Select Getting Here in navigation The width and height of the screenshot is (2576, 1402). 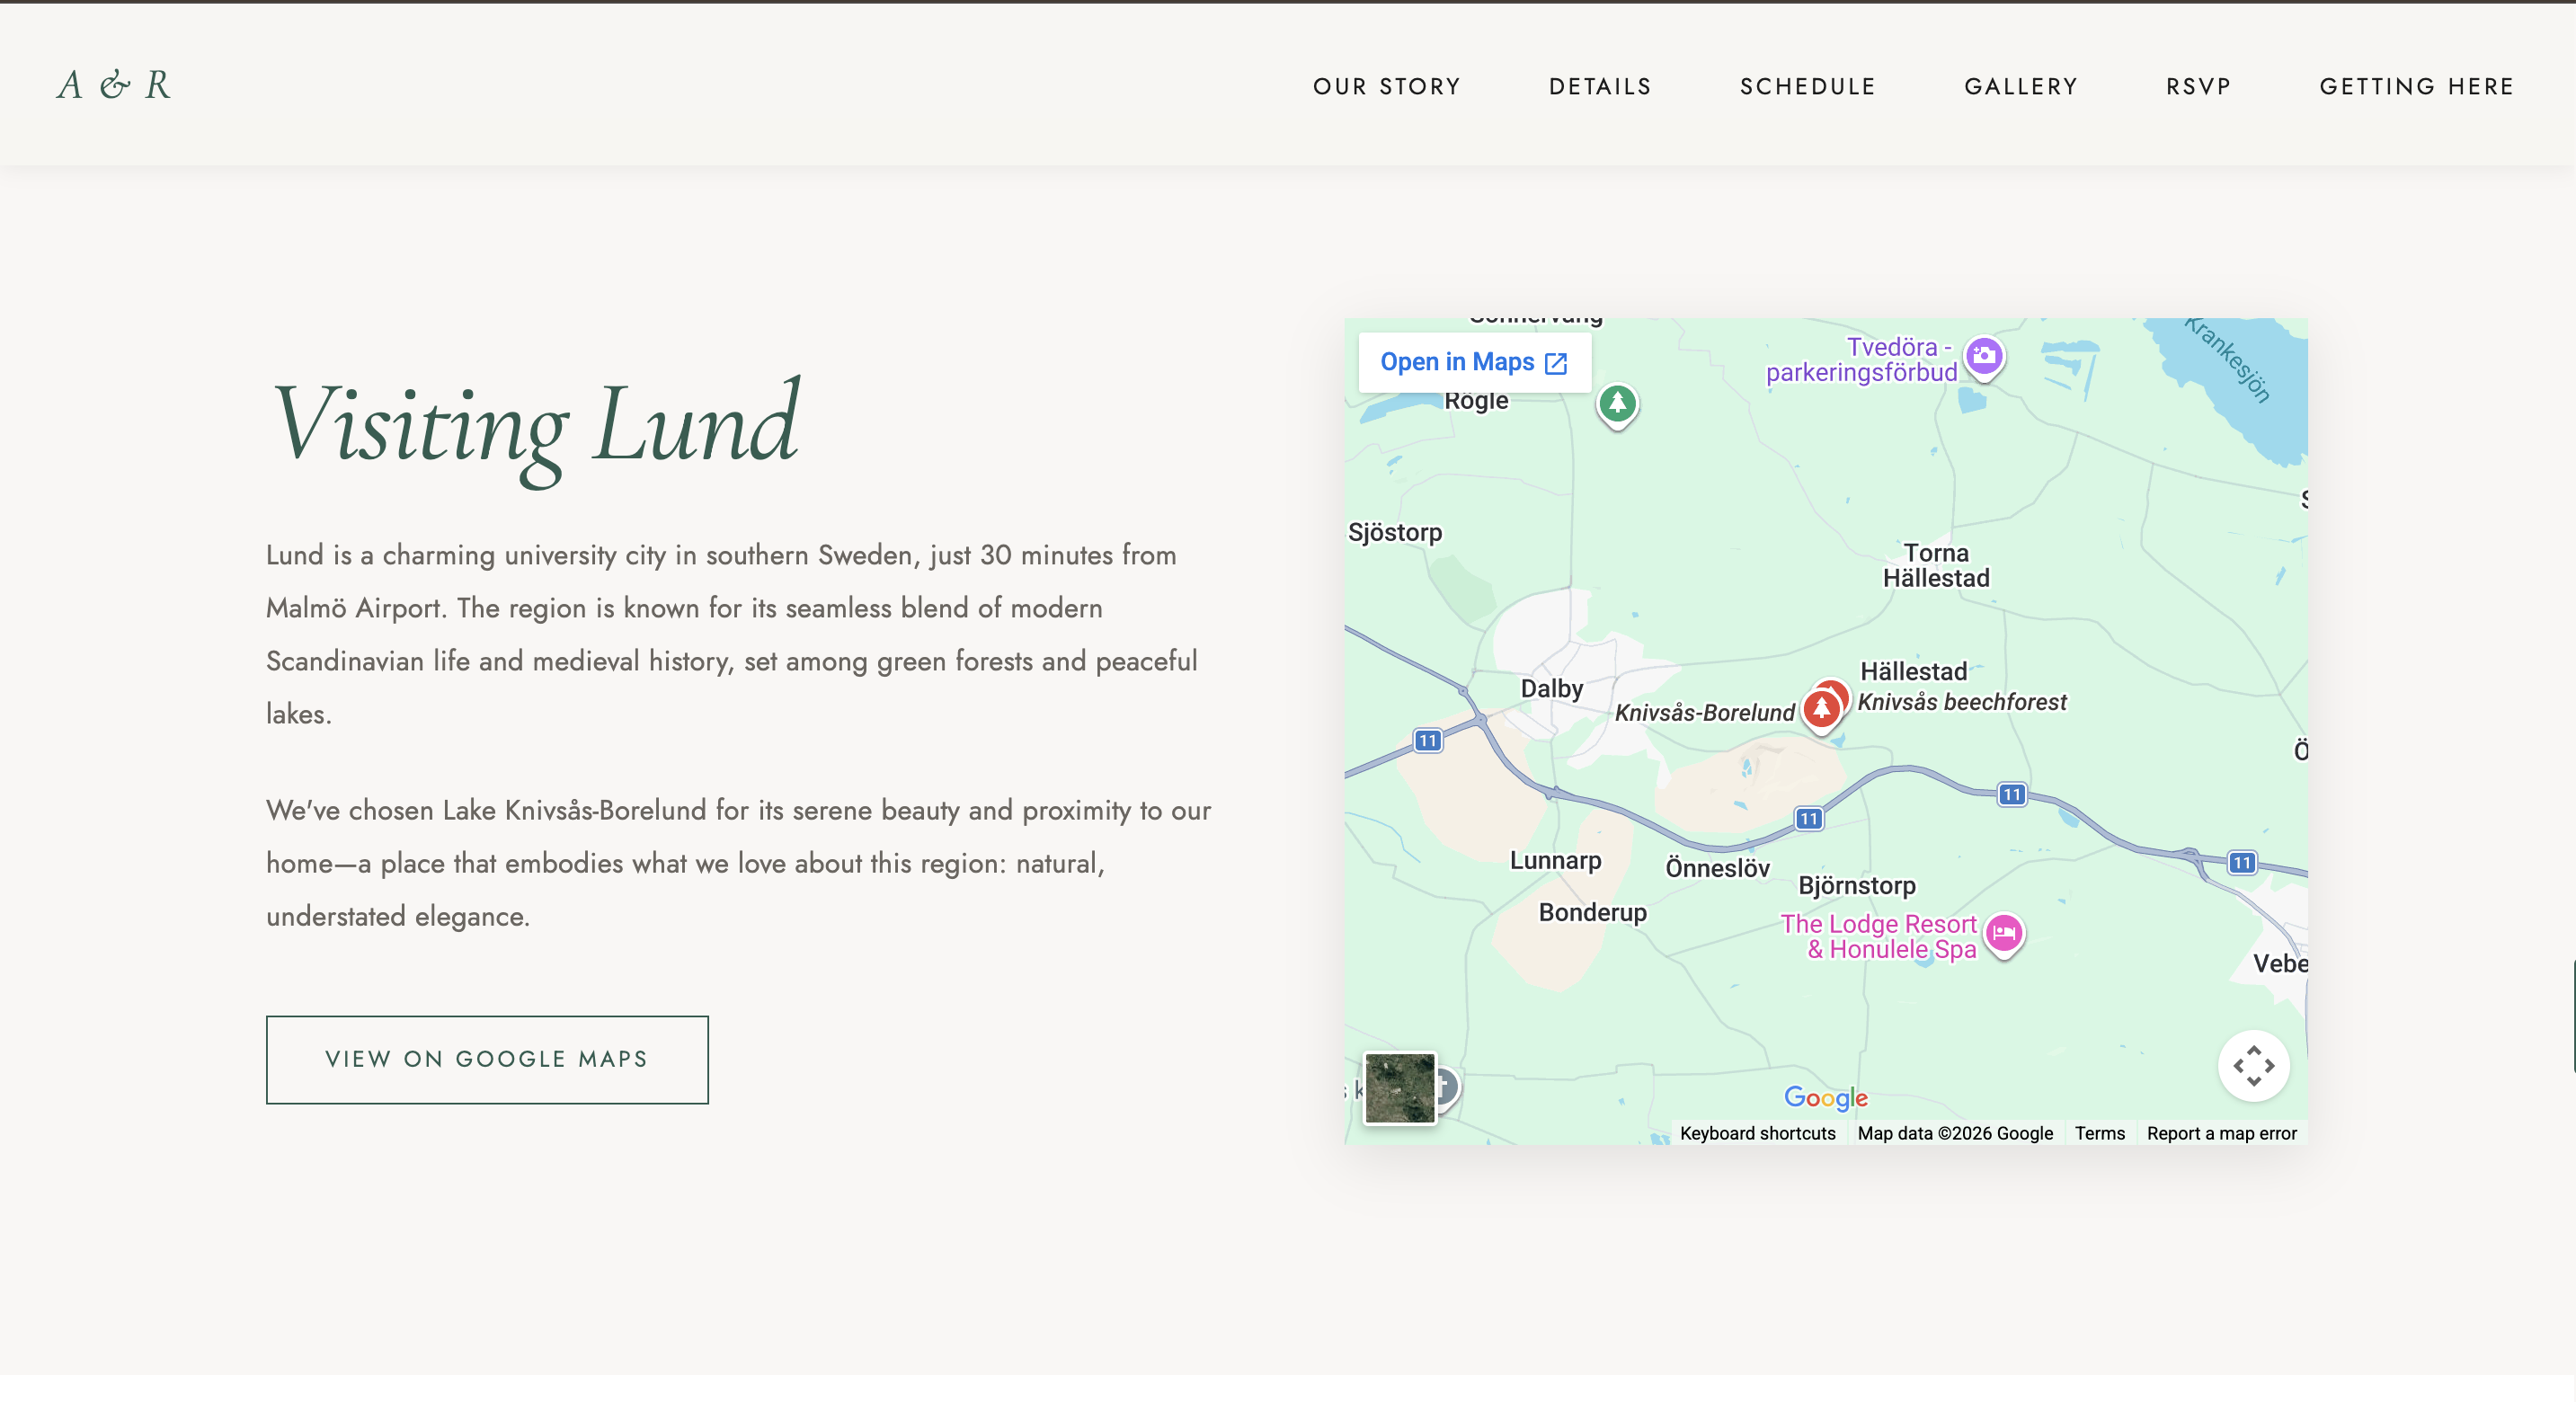click(x=2417, y=87)
